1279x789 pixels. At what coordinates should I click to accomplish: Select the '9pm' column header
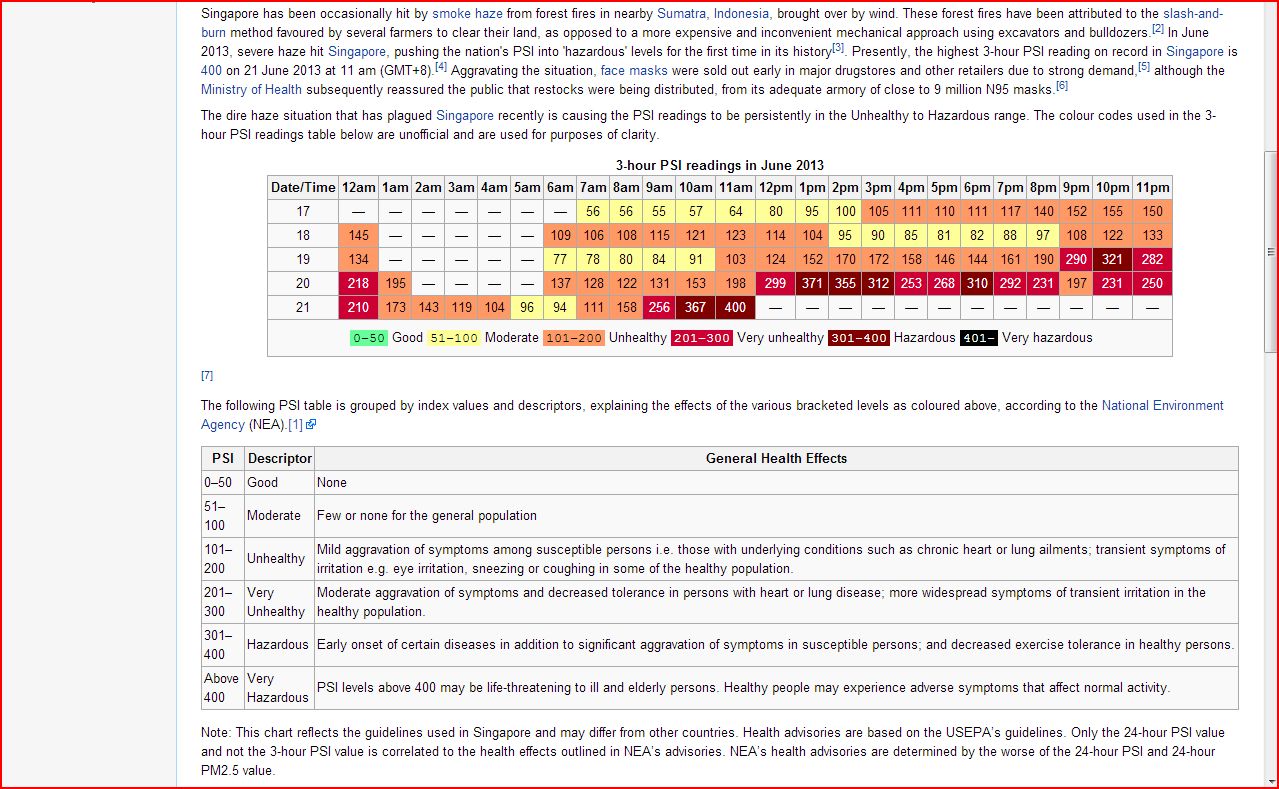click(1076, 188)
